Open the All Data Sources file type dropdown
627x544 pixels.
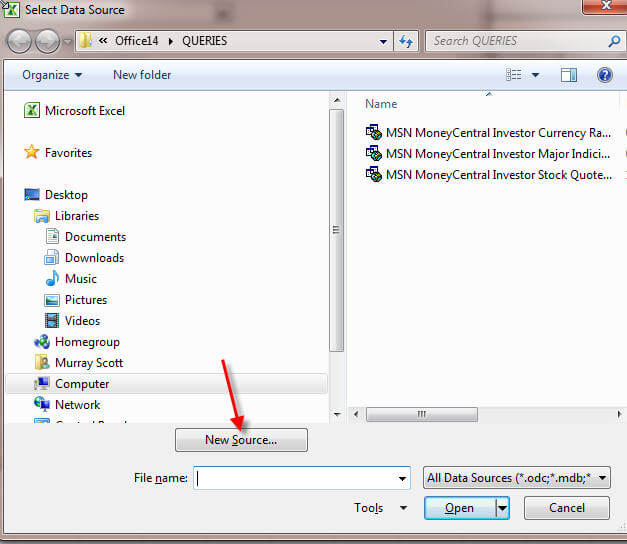(x=517, y=478)
